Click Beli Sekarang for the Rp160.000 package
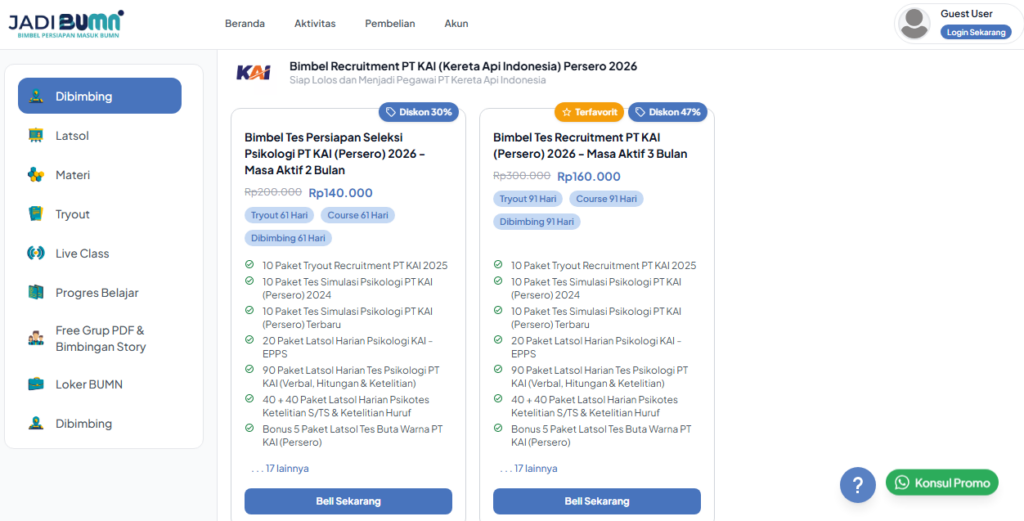 pyautogui.click(x=597, y=501)
